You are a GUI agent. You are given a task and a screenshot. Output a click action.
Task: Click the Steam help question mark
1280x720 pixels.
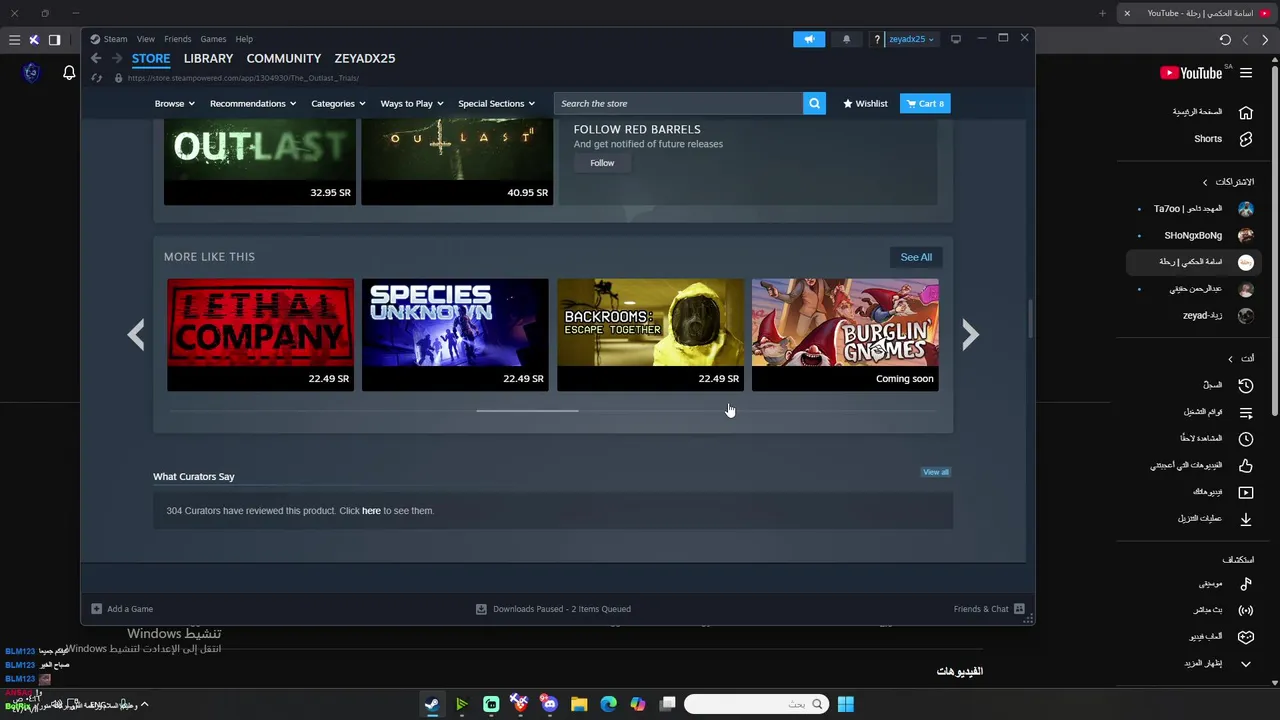click(877, 39)
